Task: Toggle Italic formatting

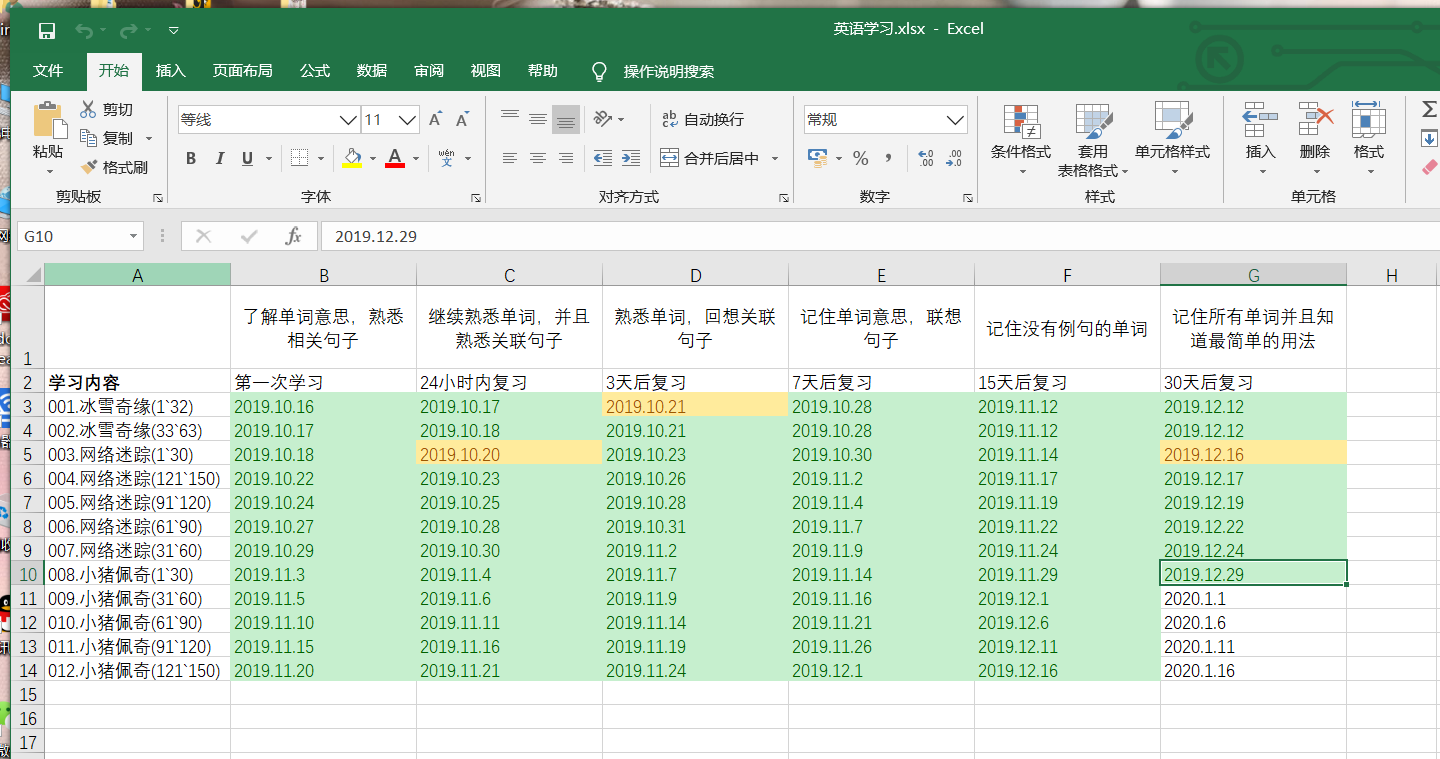Action: coord(219,158)
